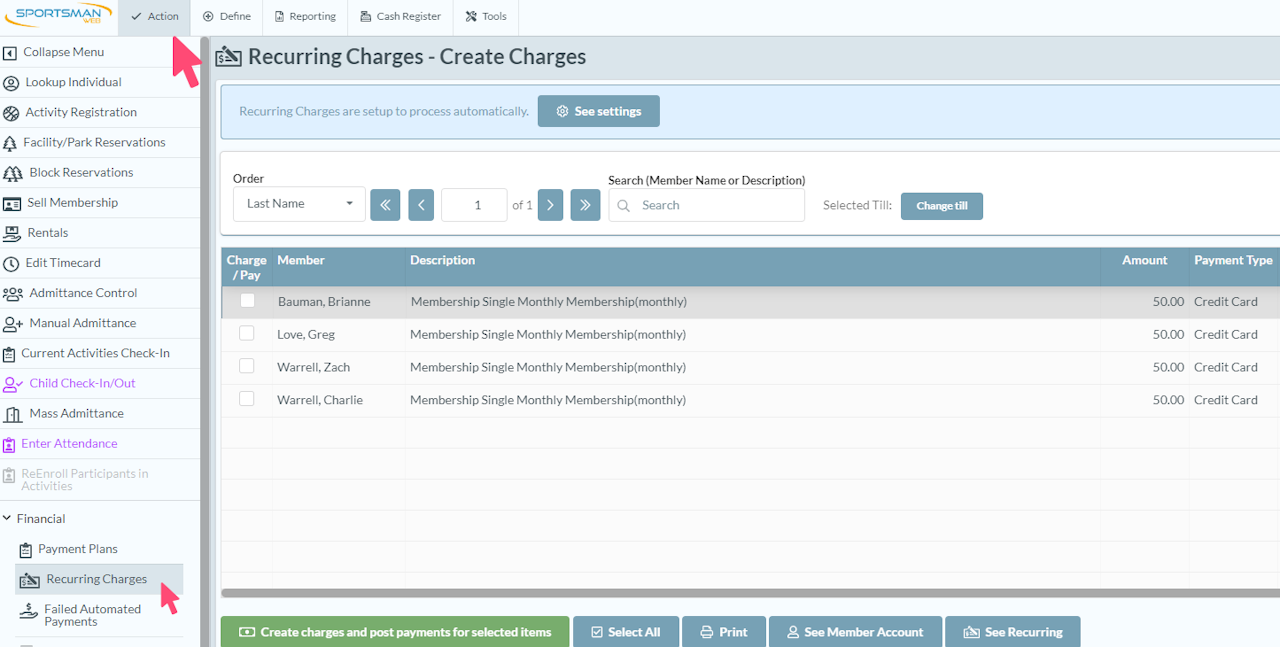Open the Cash Register menu
This screenshot has height=647, width=1280.
coord(401,17)
